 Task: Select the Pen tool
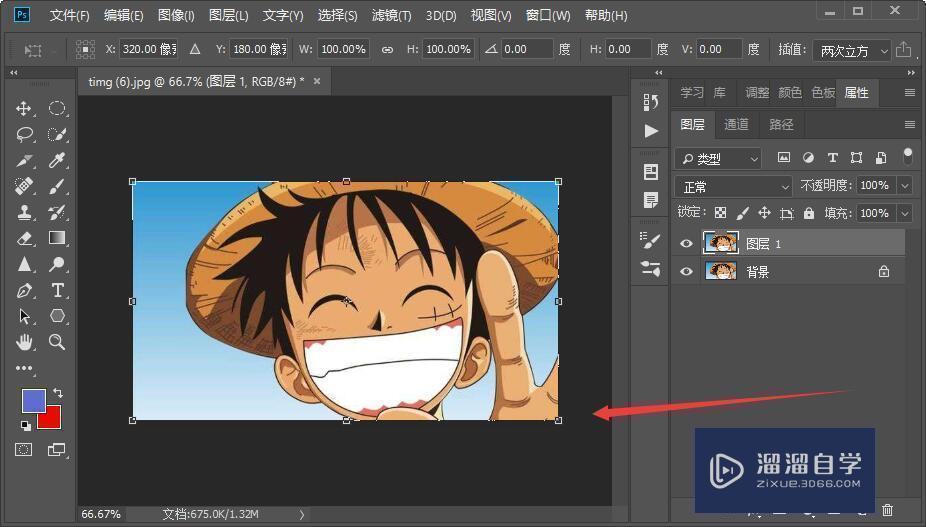pos(24,290)
